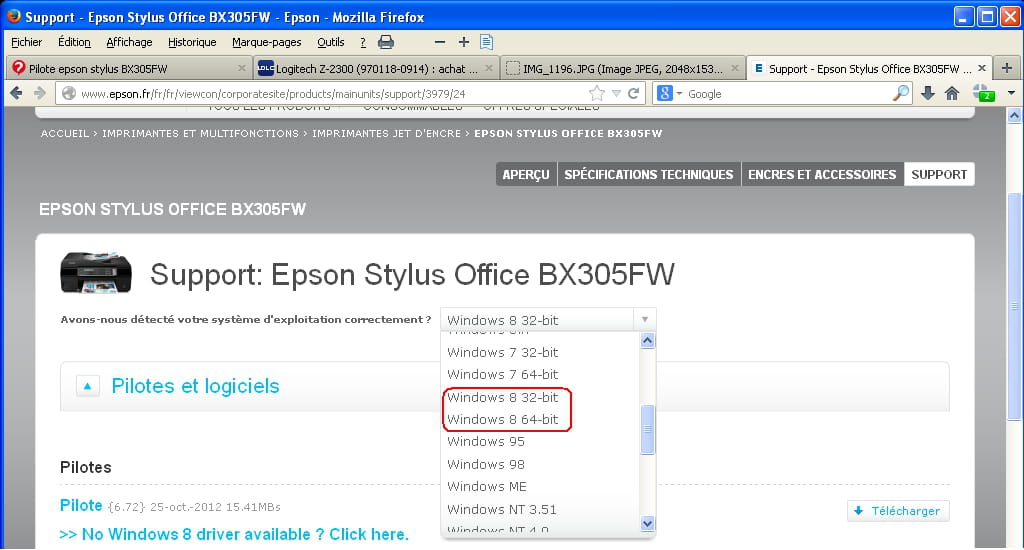Open the Fichier menu
The width and height of the screenshot is (1024, 550).
[27, 42]
